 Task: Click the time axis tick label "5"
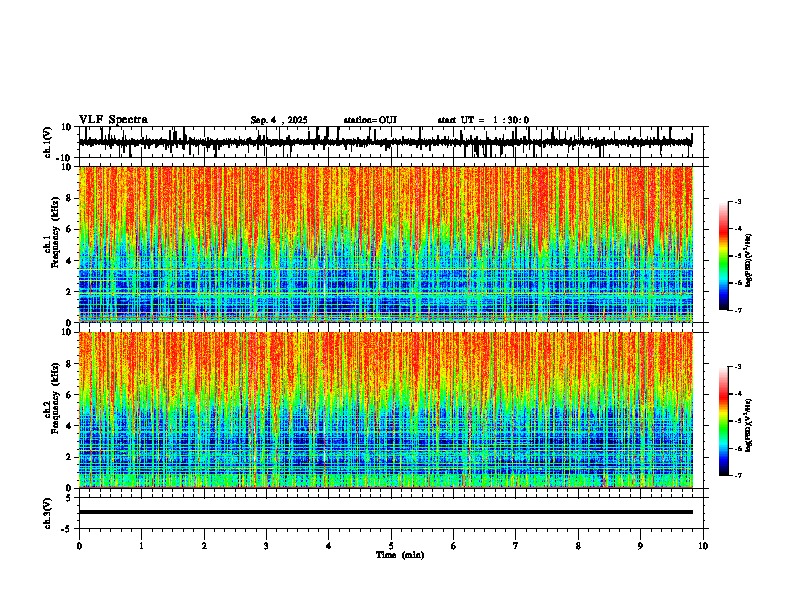point(391,546)
